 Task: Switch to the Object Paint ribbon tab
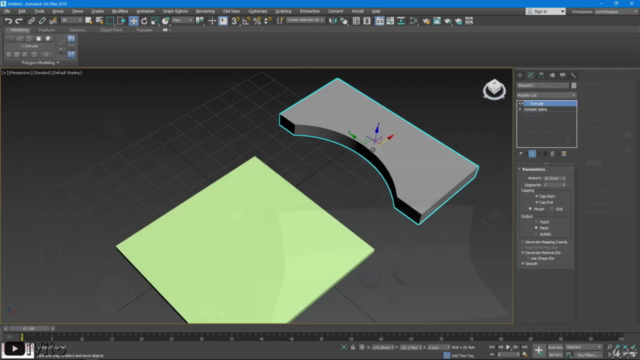coord(111,30)
